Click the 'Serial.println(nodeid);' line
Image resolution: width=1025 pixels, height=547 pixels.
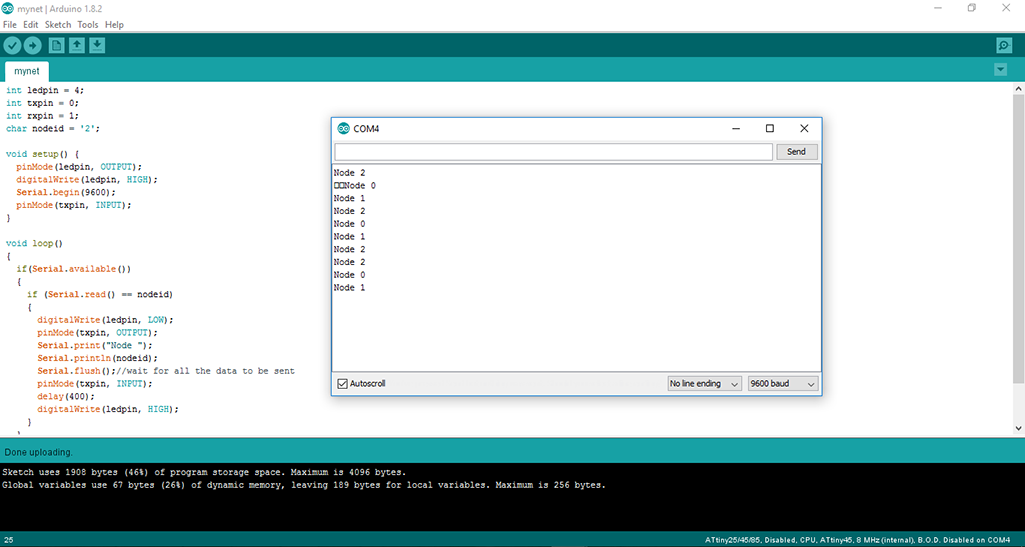pos(97,358)
